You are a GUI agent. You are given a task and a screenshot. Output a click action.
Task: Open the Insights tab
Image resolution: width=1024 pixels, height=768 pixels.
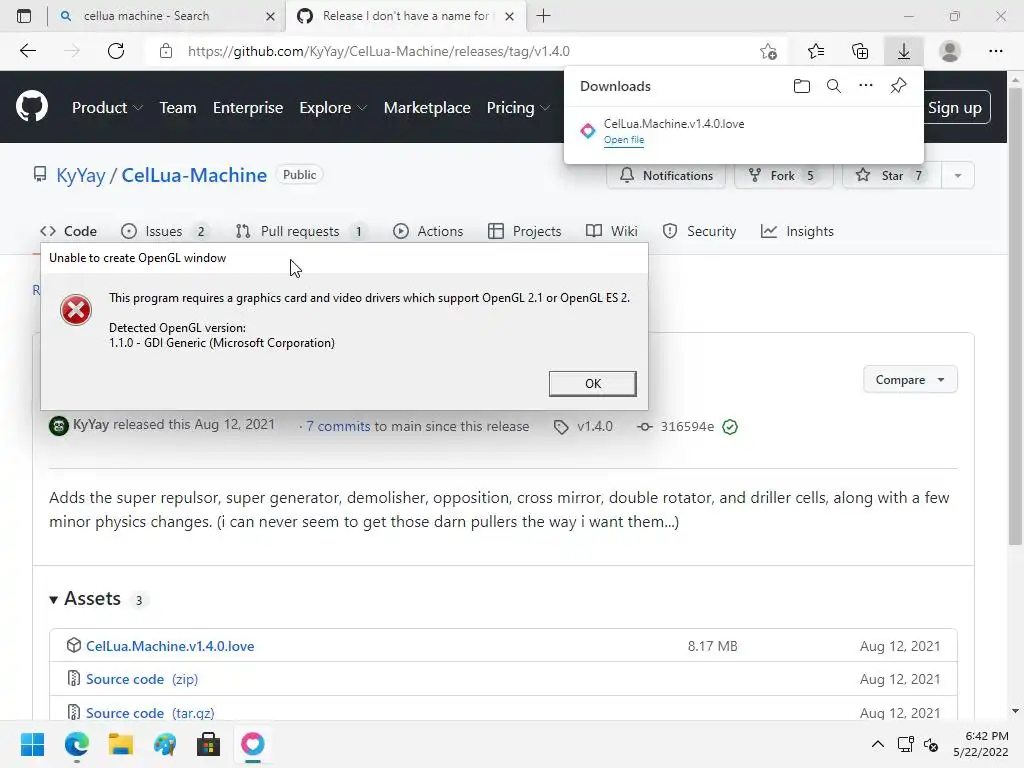tap(797, 231)
